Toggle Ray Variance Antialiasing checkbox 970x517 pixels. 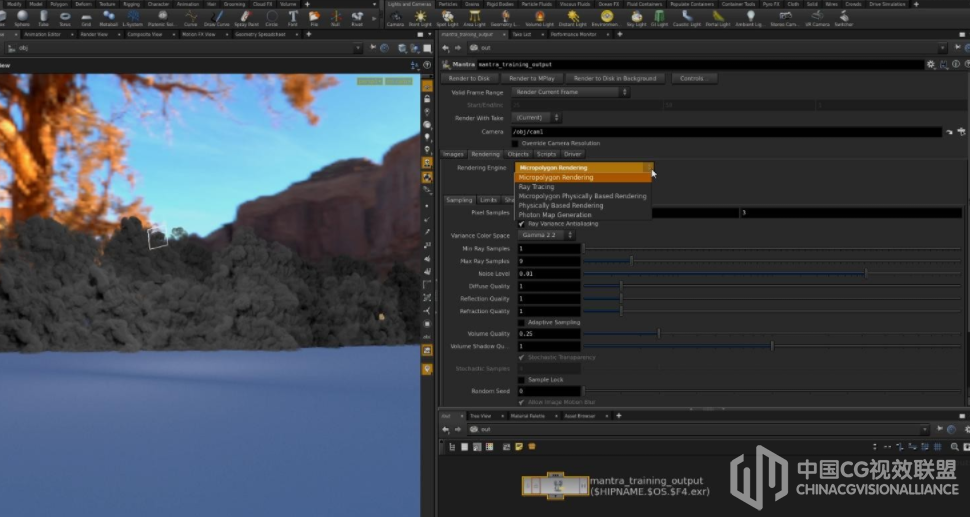pyautogui.click(x=521, y=224)
